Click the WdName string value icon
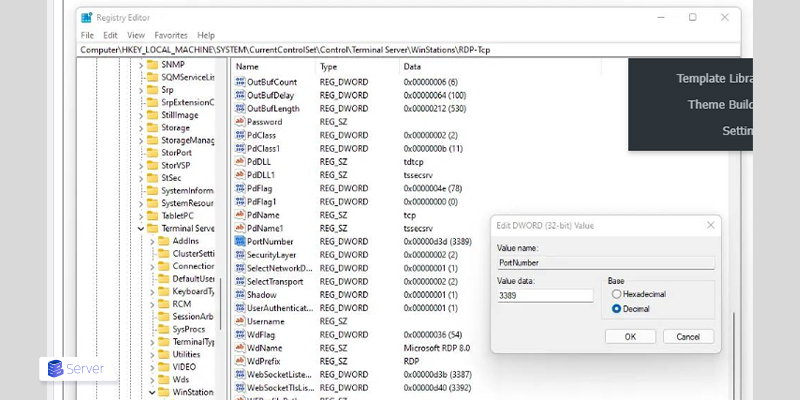The image size is (800, 400). (x=240, y=348)
